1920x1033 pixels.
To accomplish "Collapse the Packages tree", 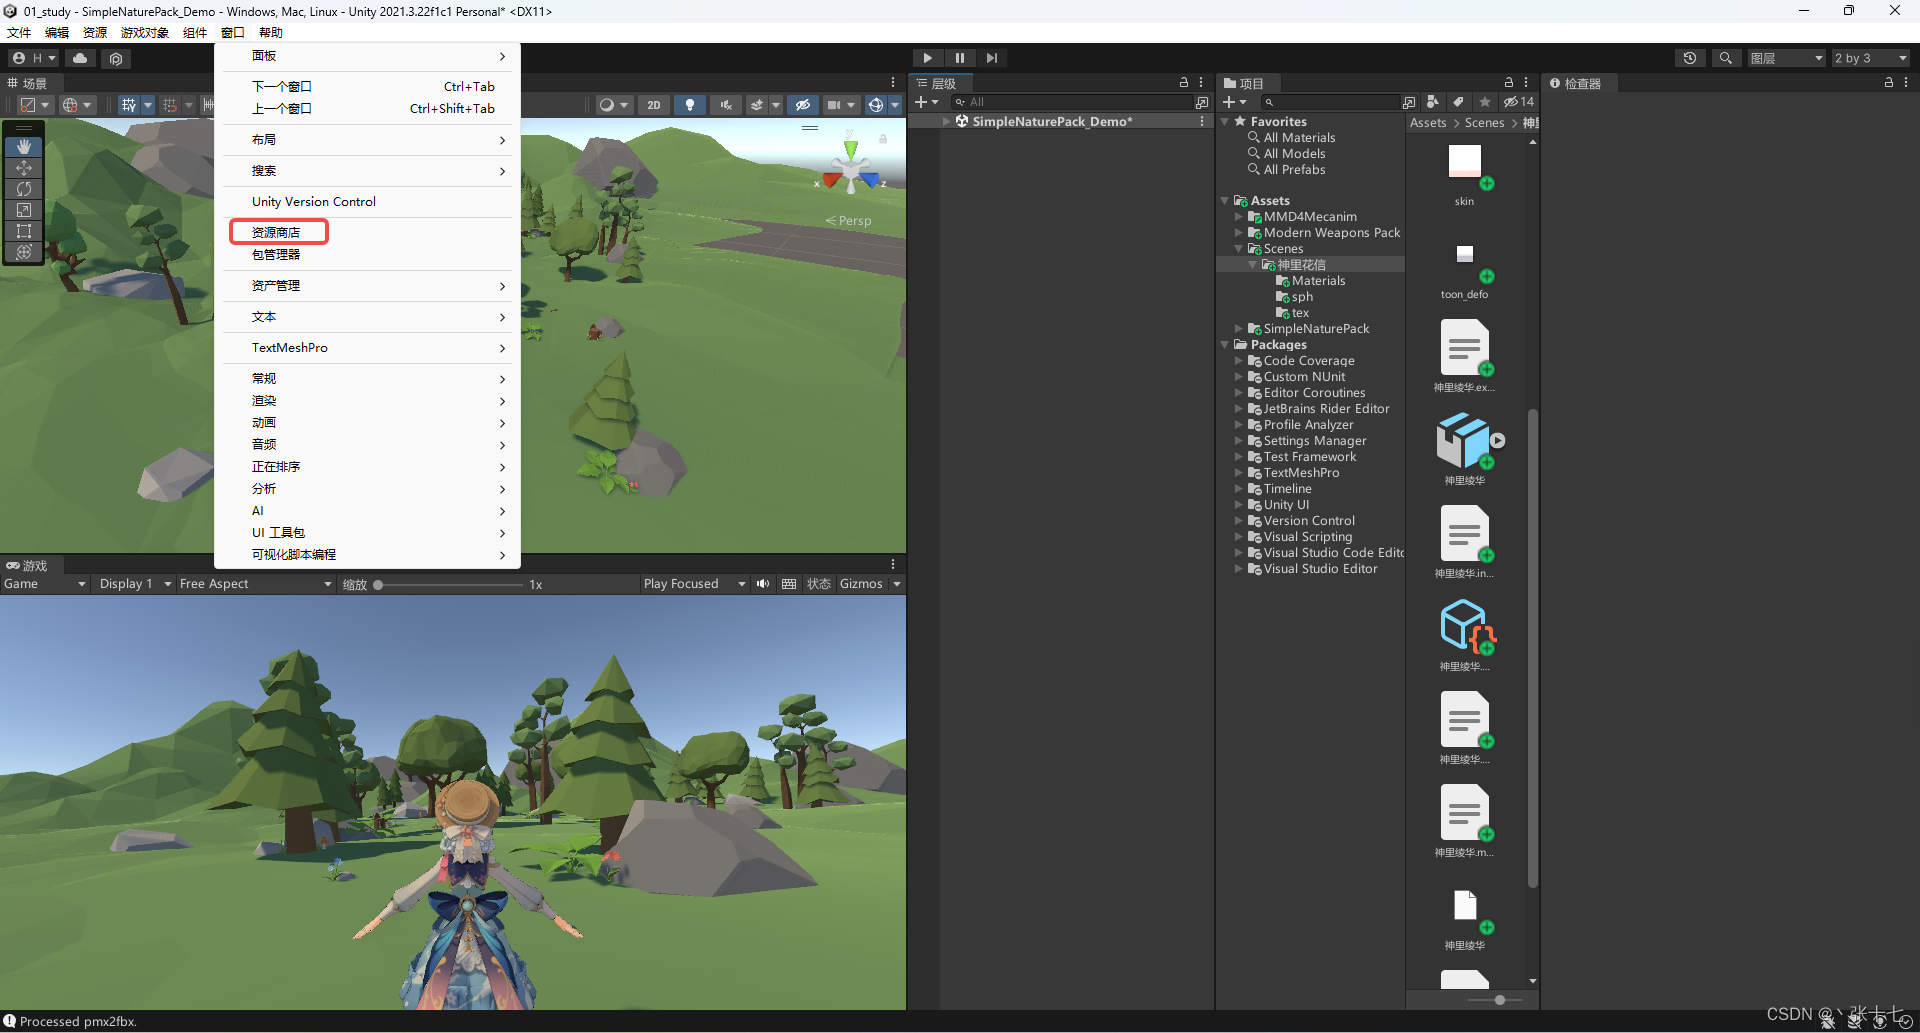I will [1225, 345].
